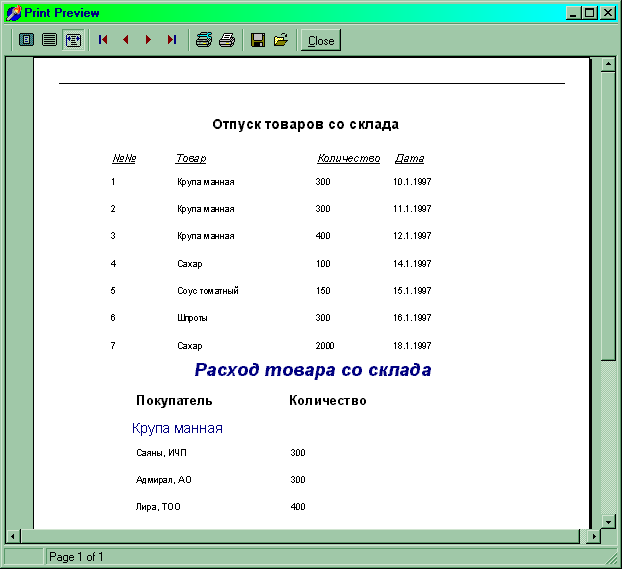Open printer setup from the toolbar

click(x=204, y=40)
